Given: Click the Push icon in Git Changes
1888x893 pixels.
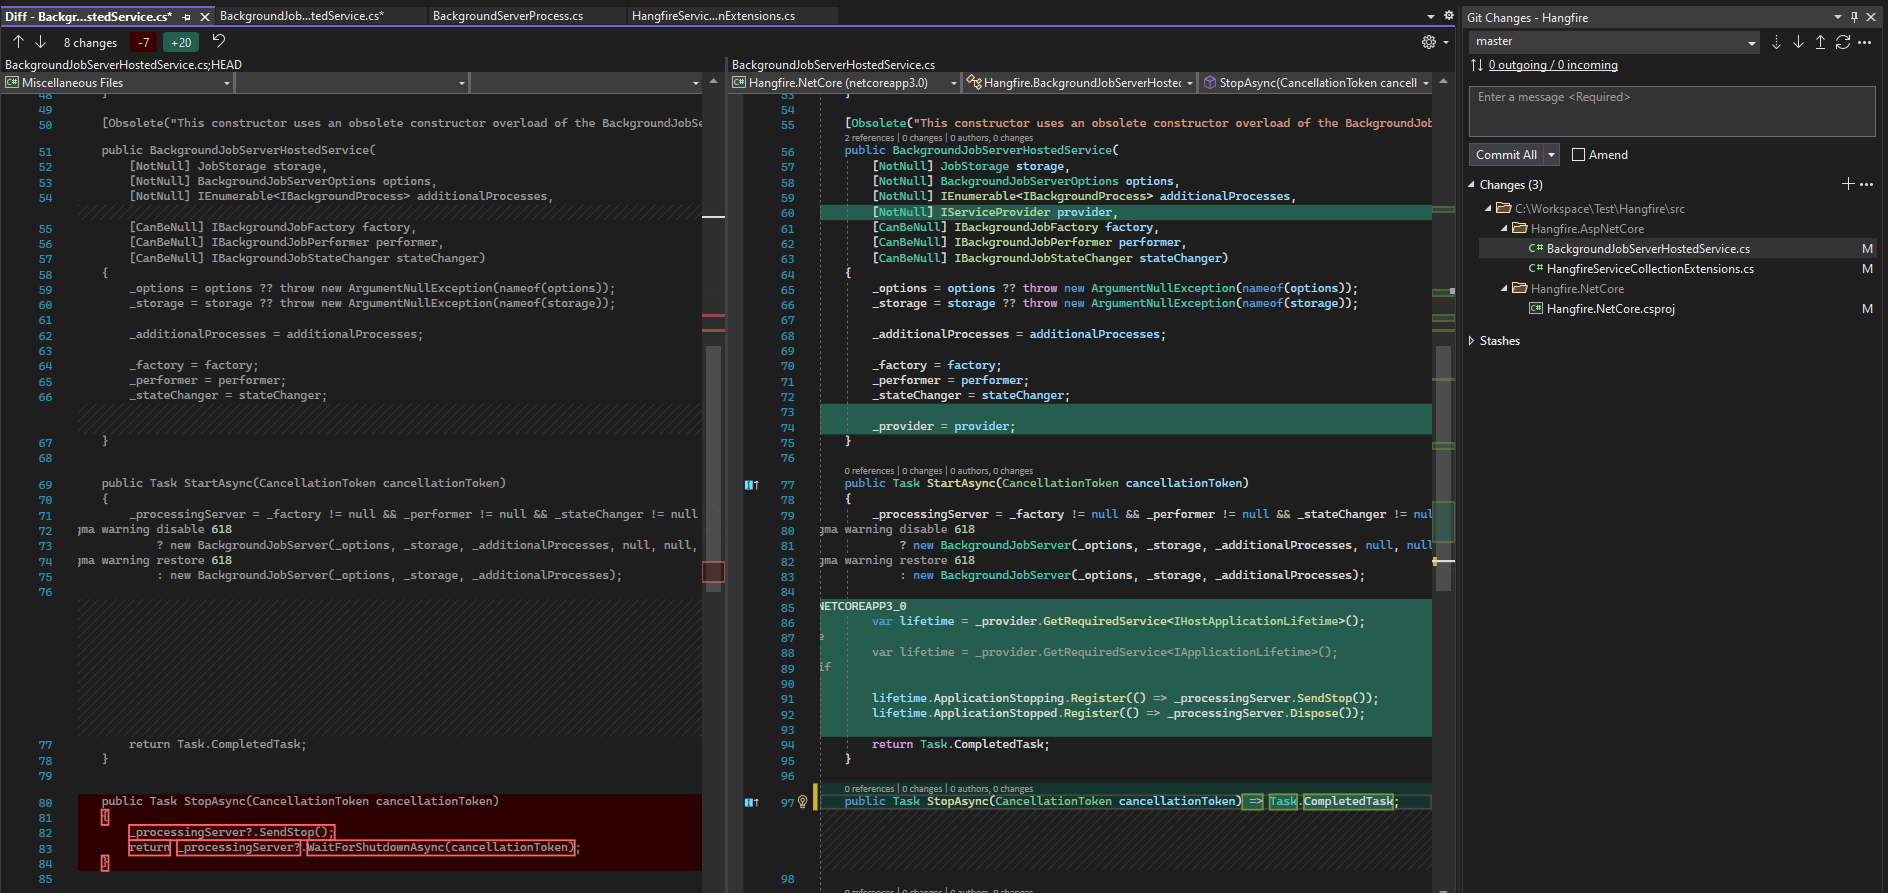Looking at the screenshot, I should (x=1820, y=42).
